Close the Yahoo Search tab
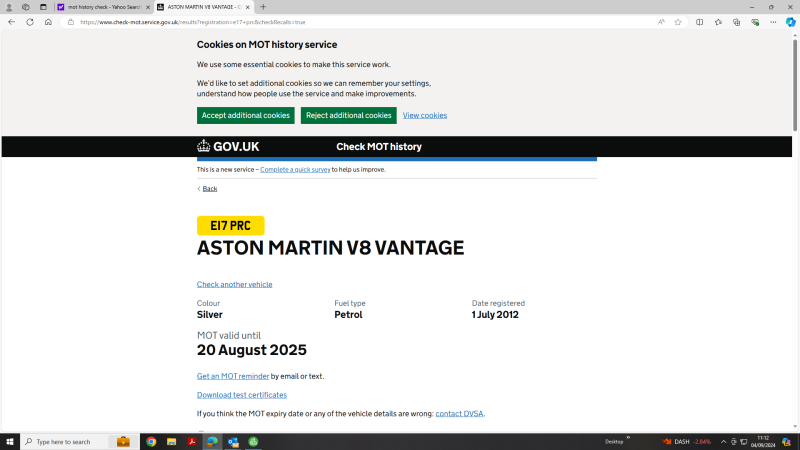 point(148,7)
